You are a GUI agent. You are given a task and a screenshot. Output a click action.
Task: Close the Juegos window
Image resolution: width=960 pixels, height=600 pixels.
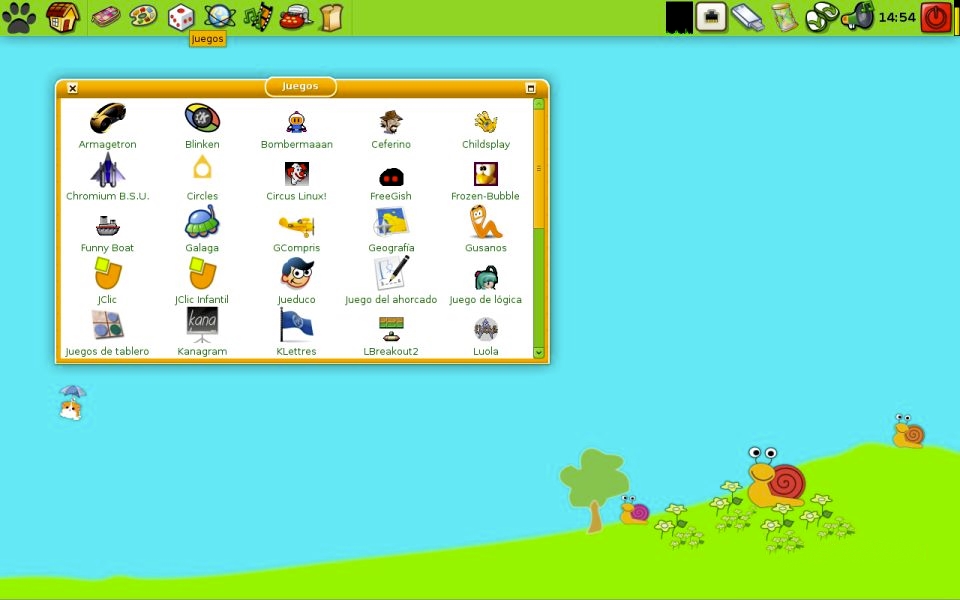72,88
